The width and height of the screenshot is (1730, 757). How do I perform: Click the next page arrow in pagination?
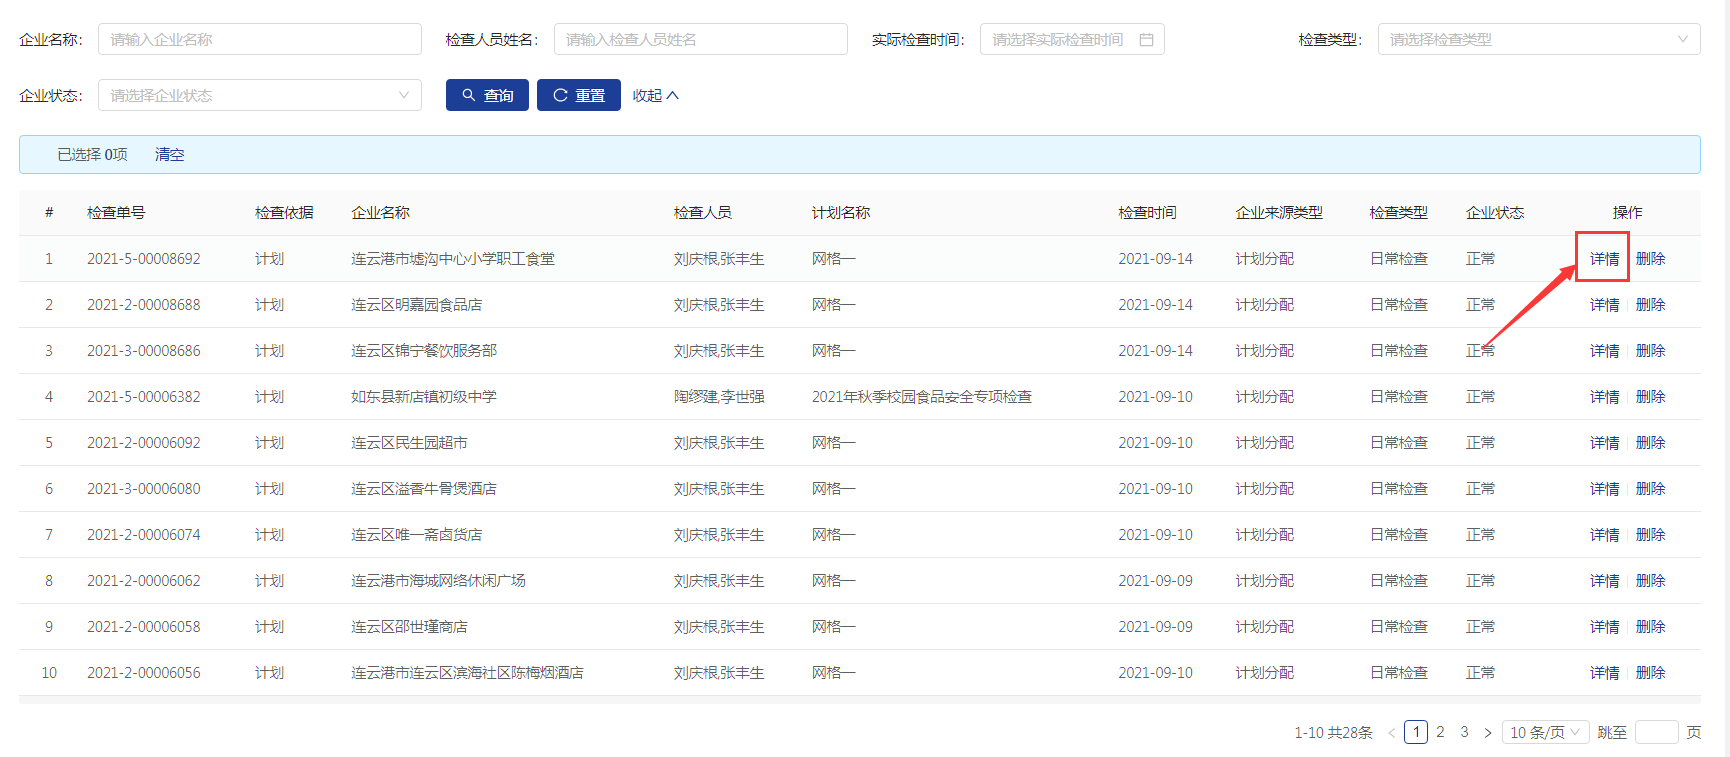pyautogui.click(x=1488, y=733)
